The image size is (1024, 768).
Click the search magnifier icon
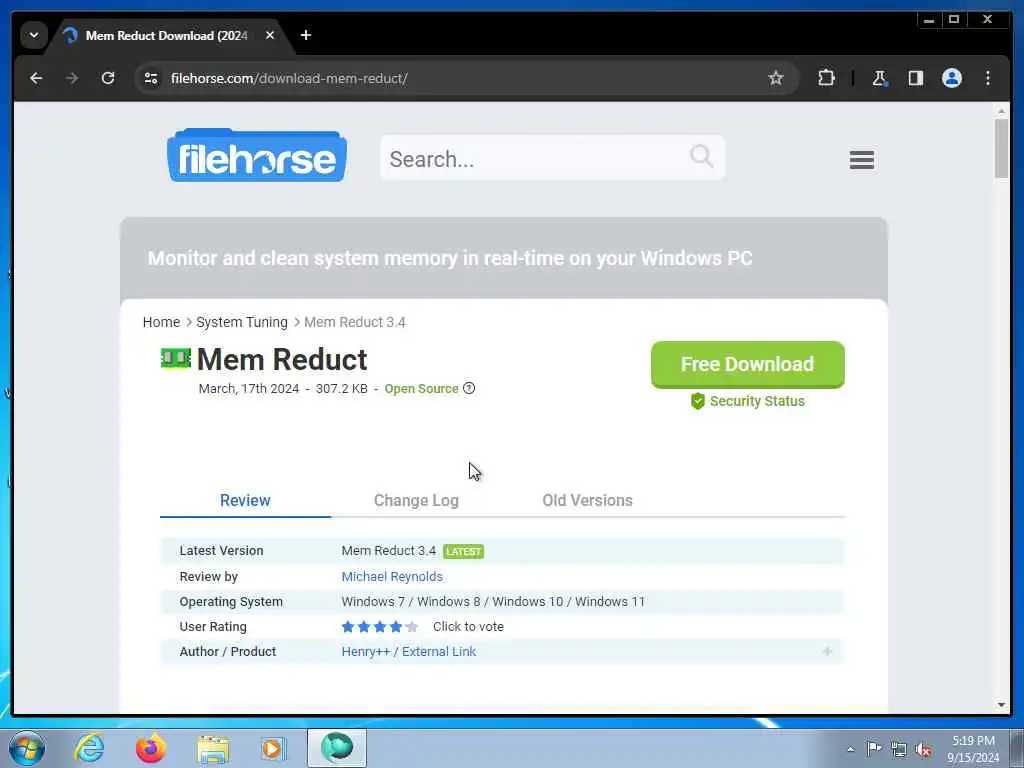point(701,156)
